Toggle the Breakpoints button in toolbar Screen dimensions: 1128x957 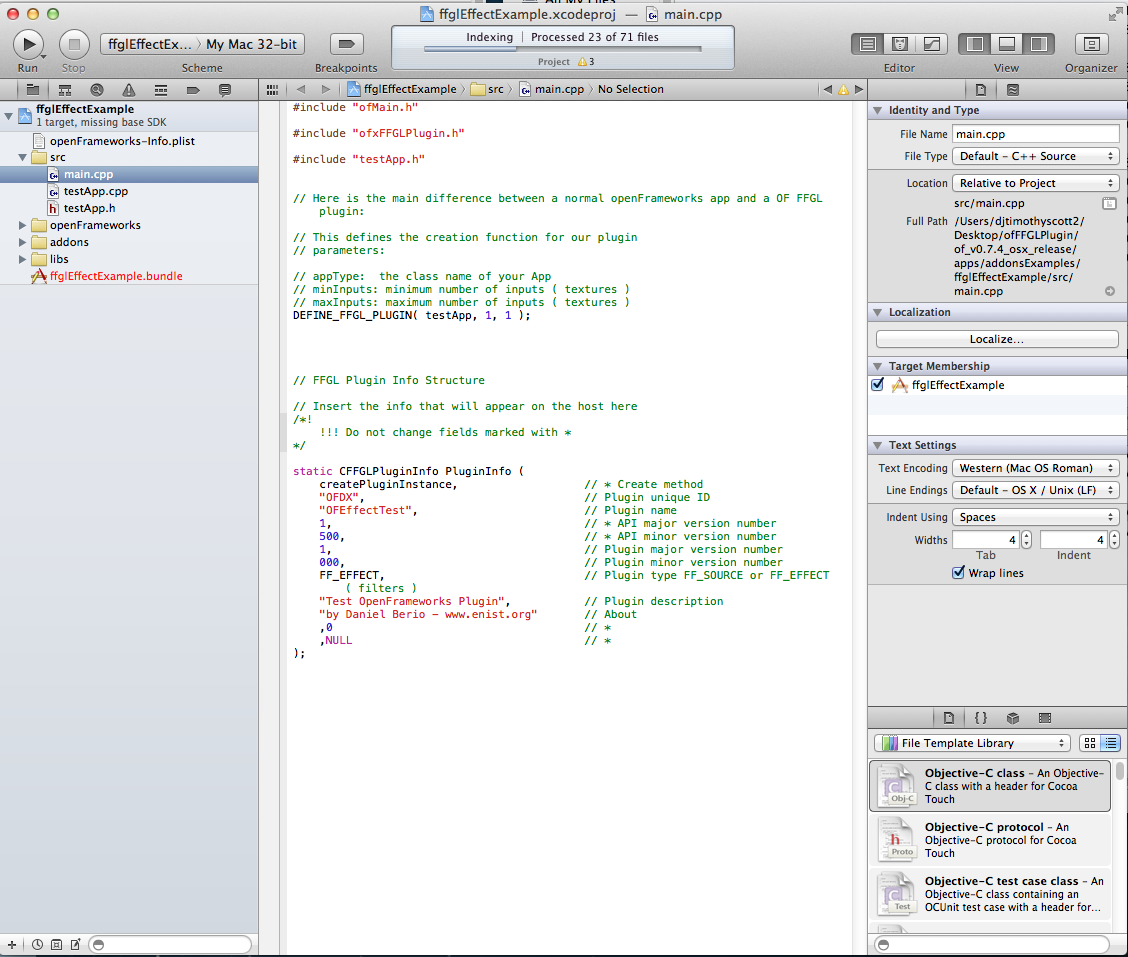point(346,44)
